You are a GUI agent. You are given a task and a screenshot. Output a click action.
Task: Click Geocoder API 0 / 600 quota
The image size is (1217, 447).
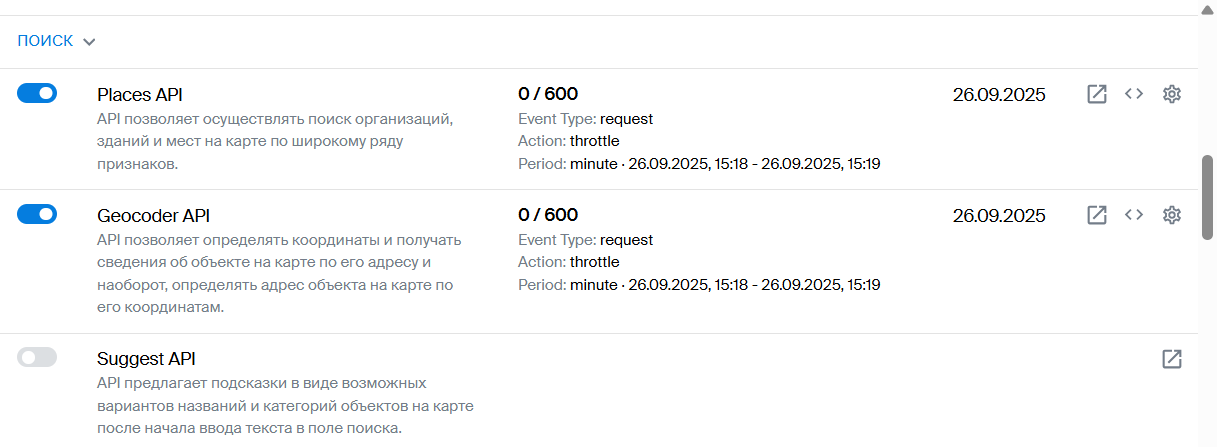(x=548, y=215)
